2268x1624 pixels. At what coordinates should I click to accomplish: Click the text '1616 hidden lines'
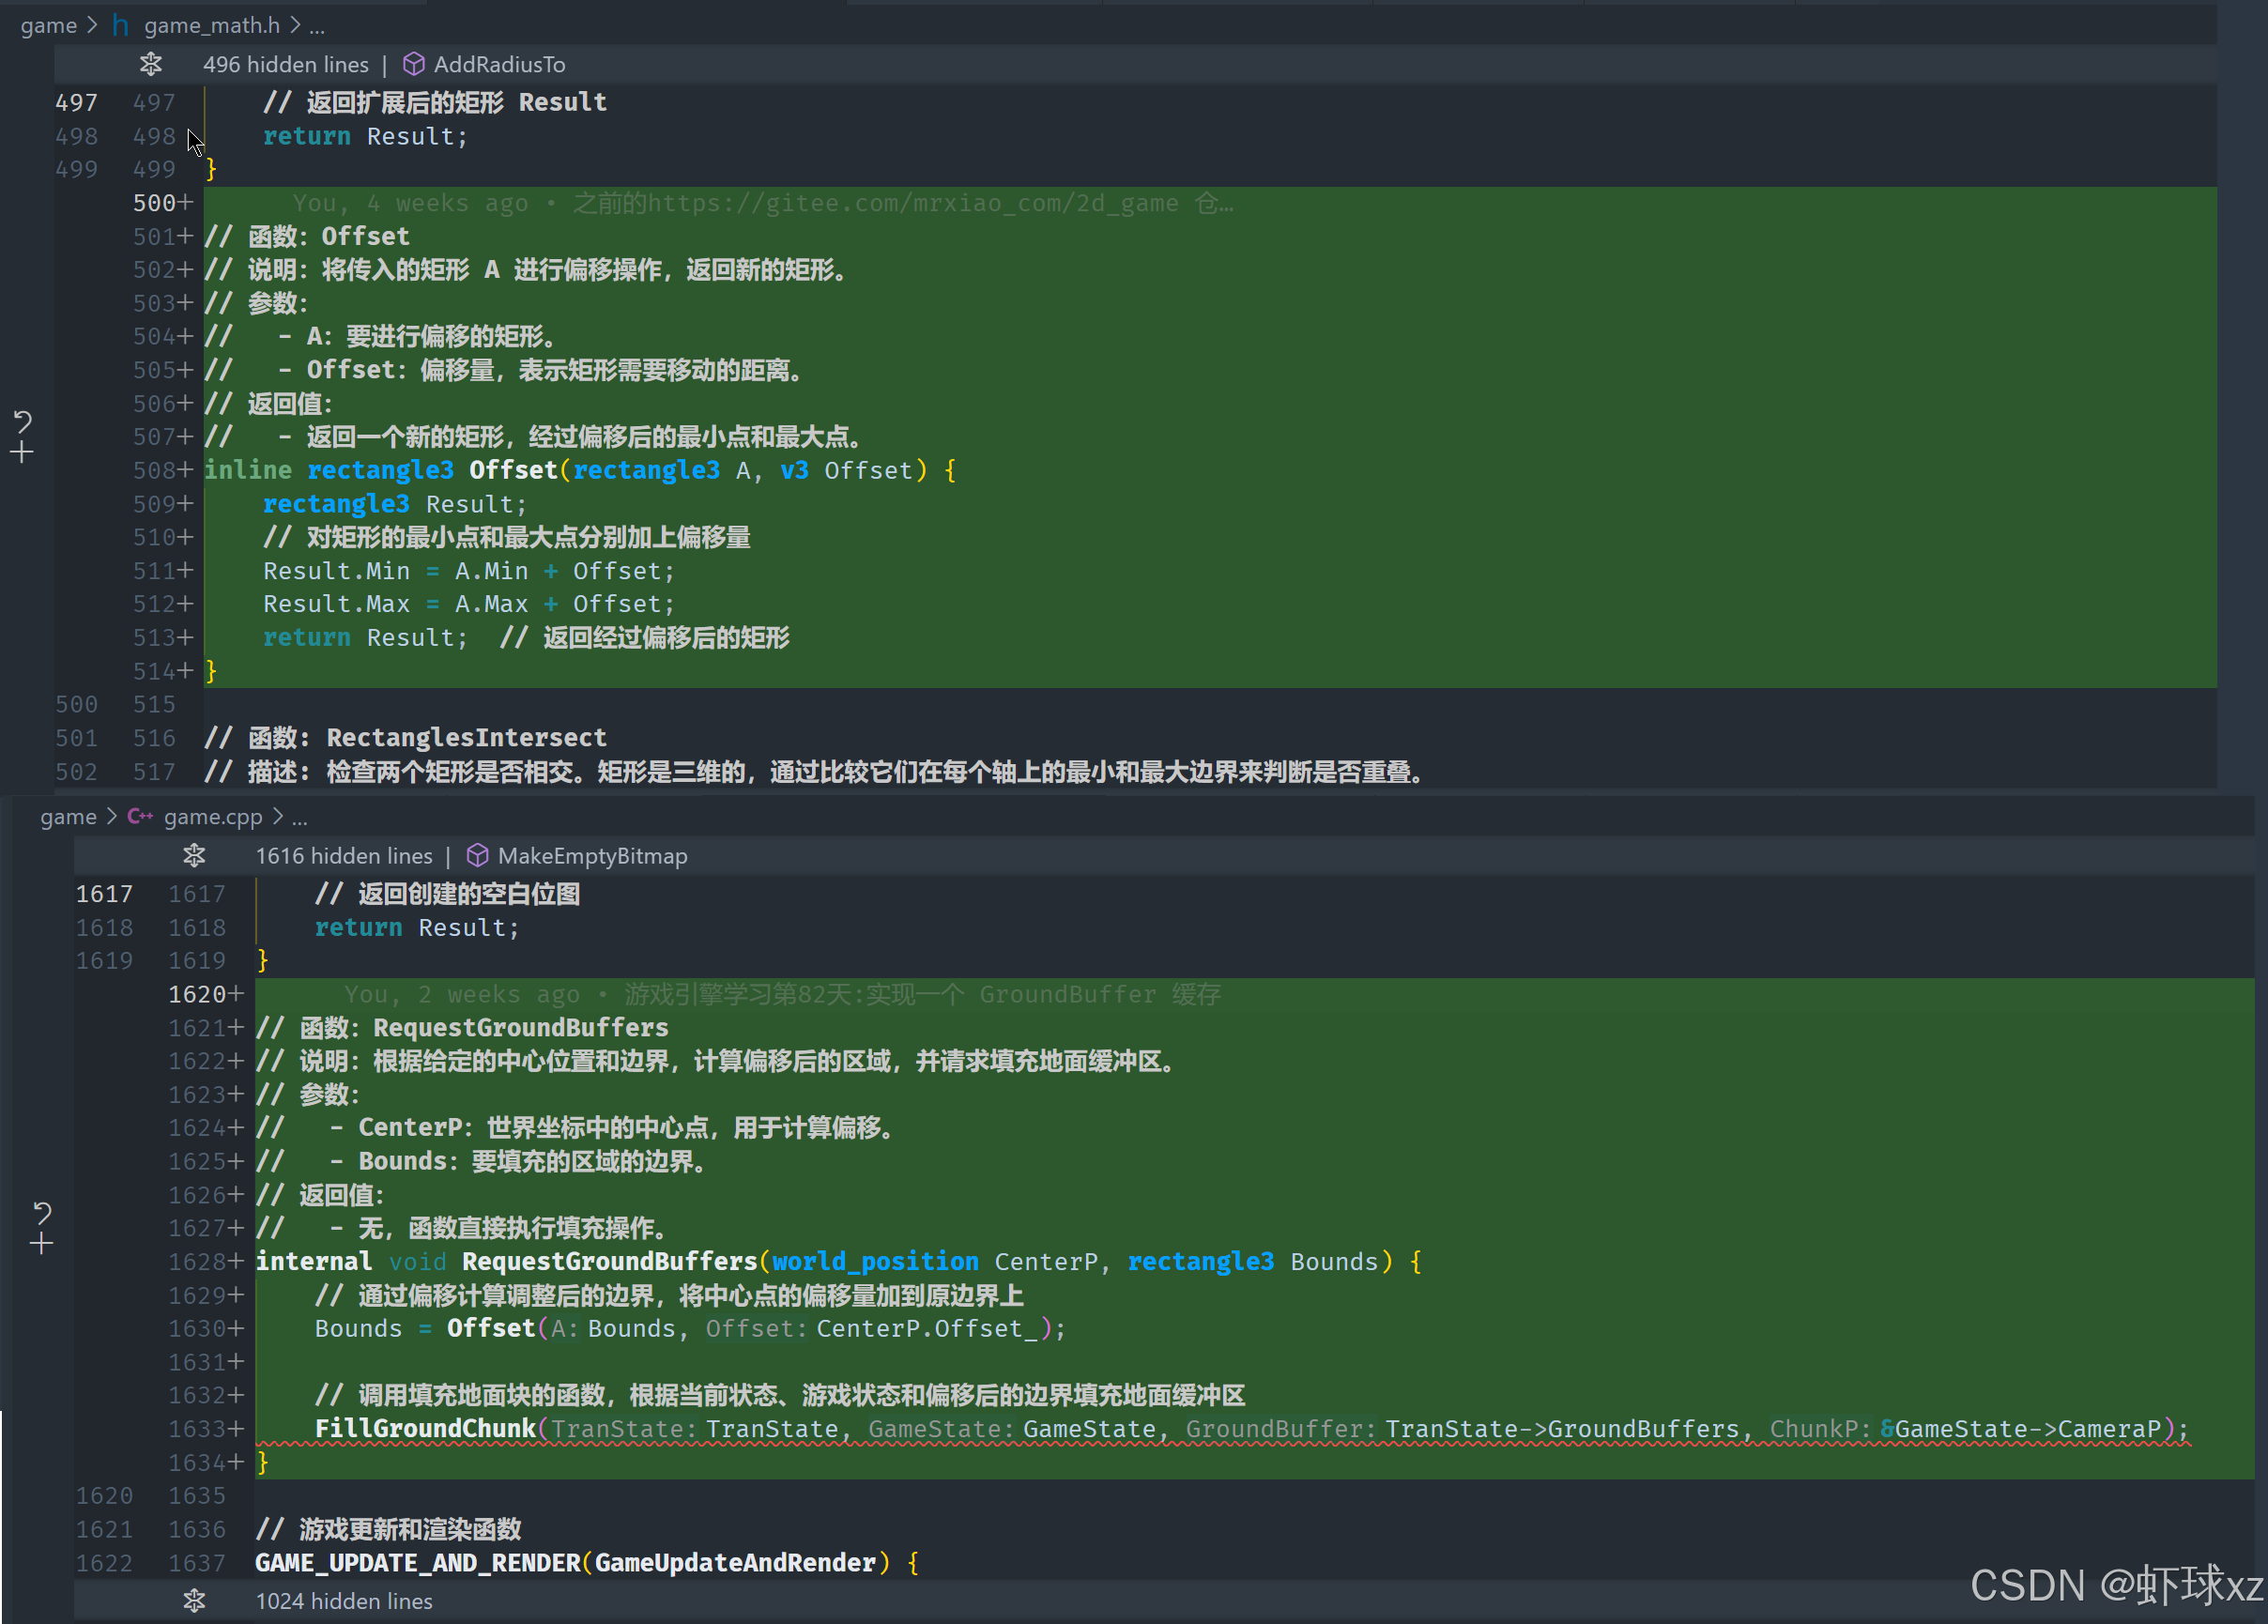click(344, 855)
